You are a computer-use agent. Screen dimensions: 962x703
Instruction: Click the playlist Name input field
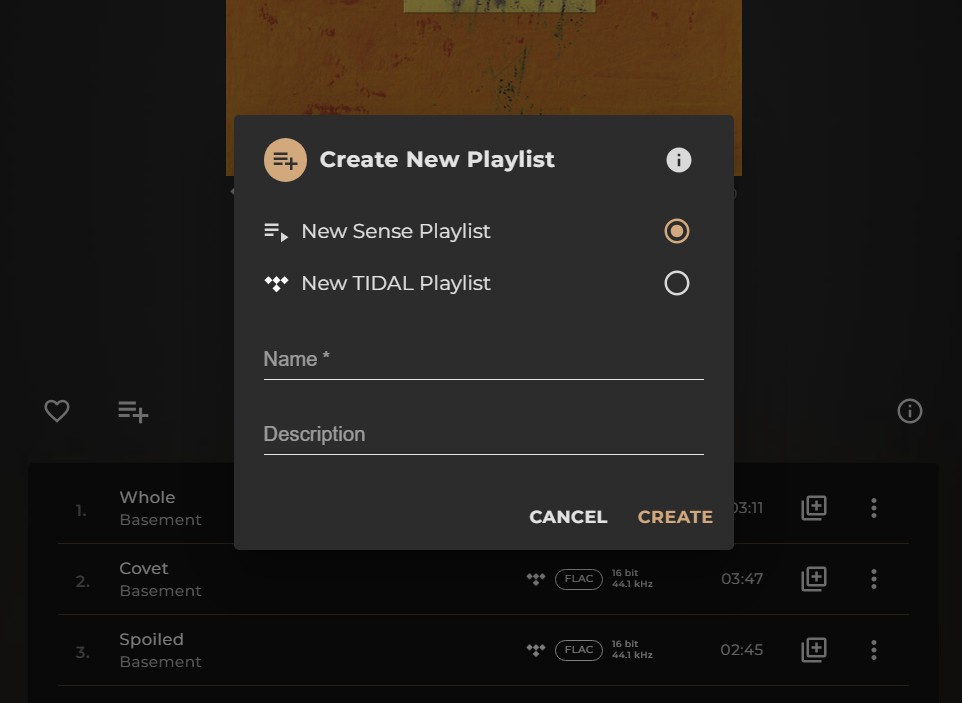point(483,360)
